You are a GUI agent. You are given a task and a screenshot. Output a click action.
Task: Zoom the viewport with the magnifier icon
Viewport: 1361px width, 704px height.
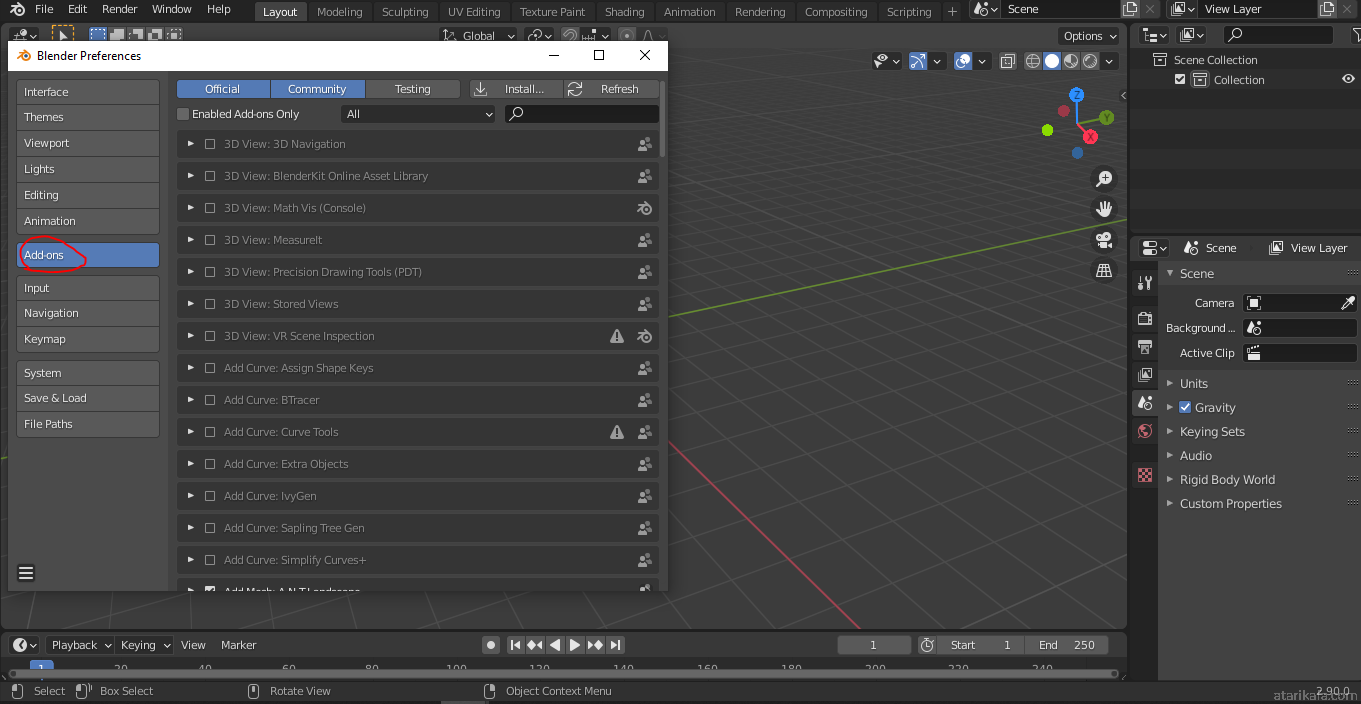[1104, 179]
